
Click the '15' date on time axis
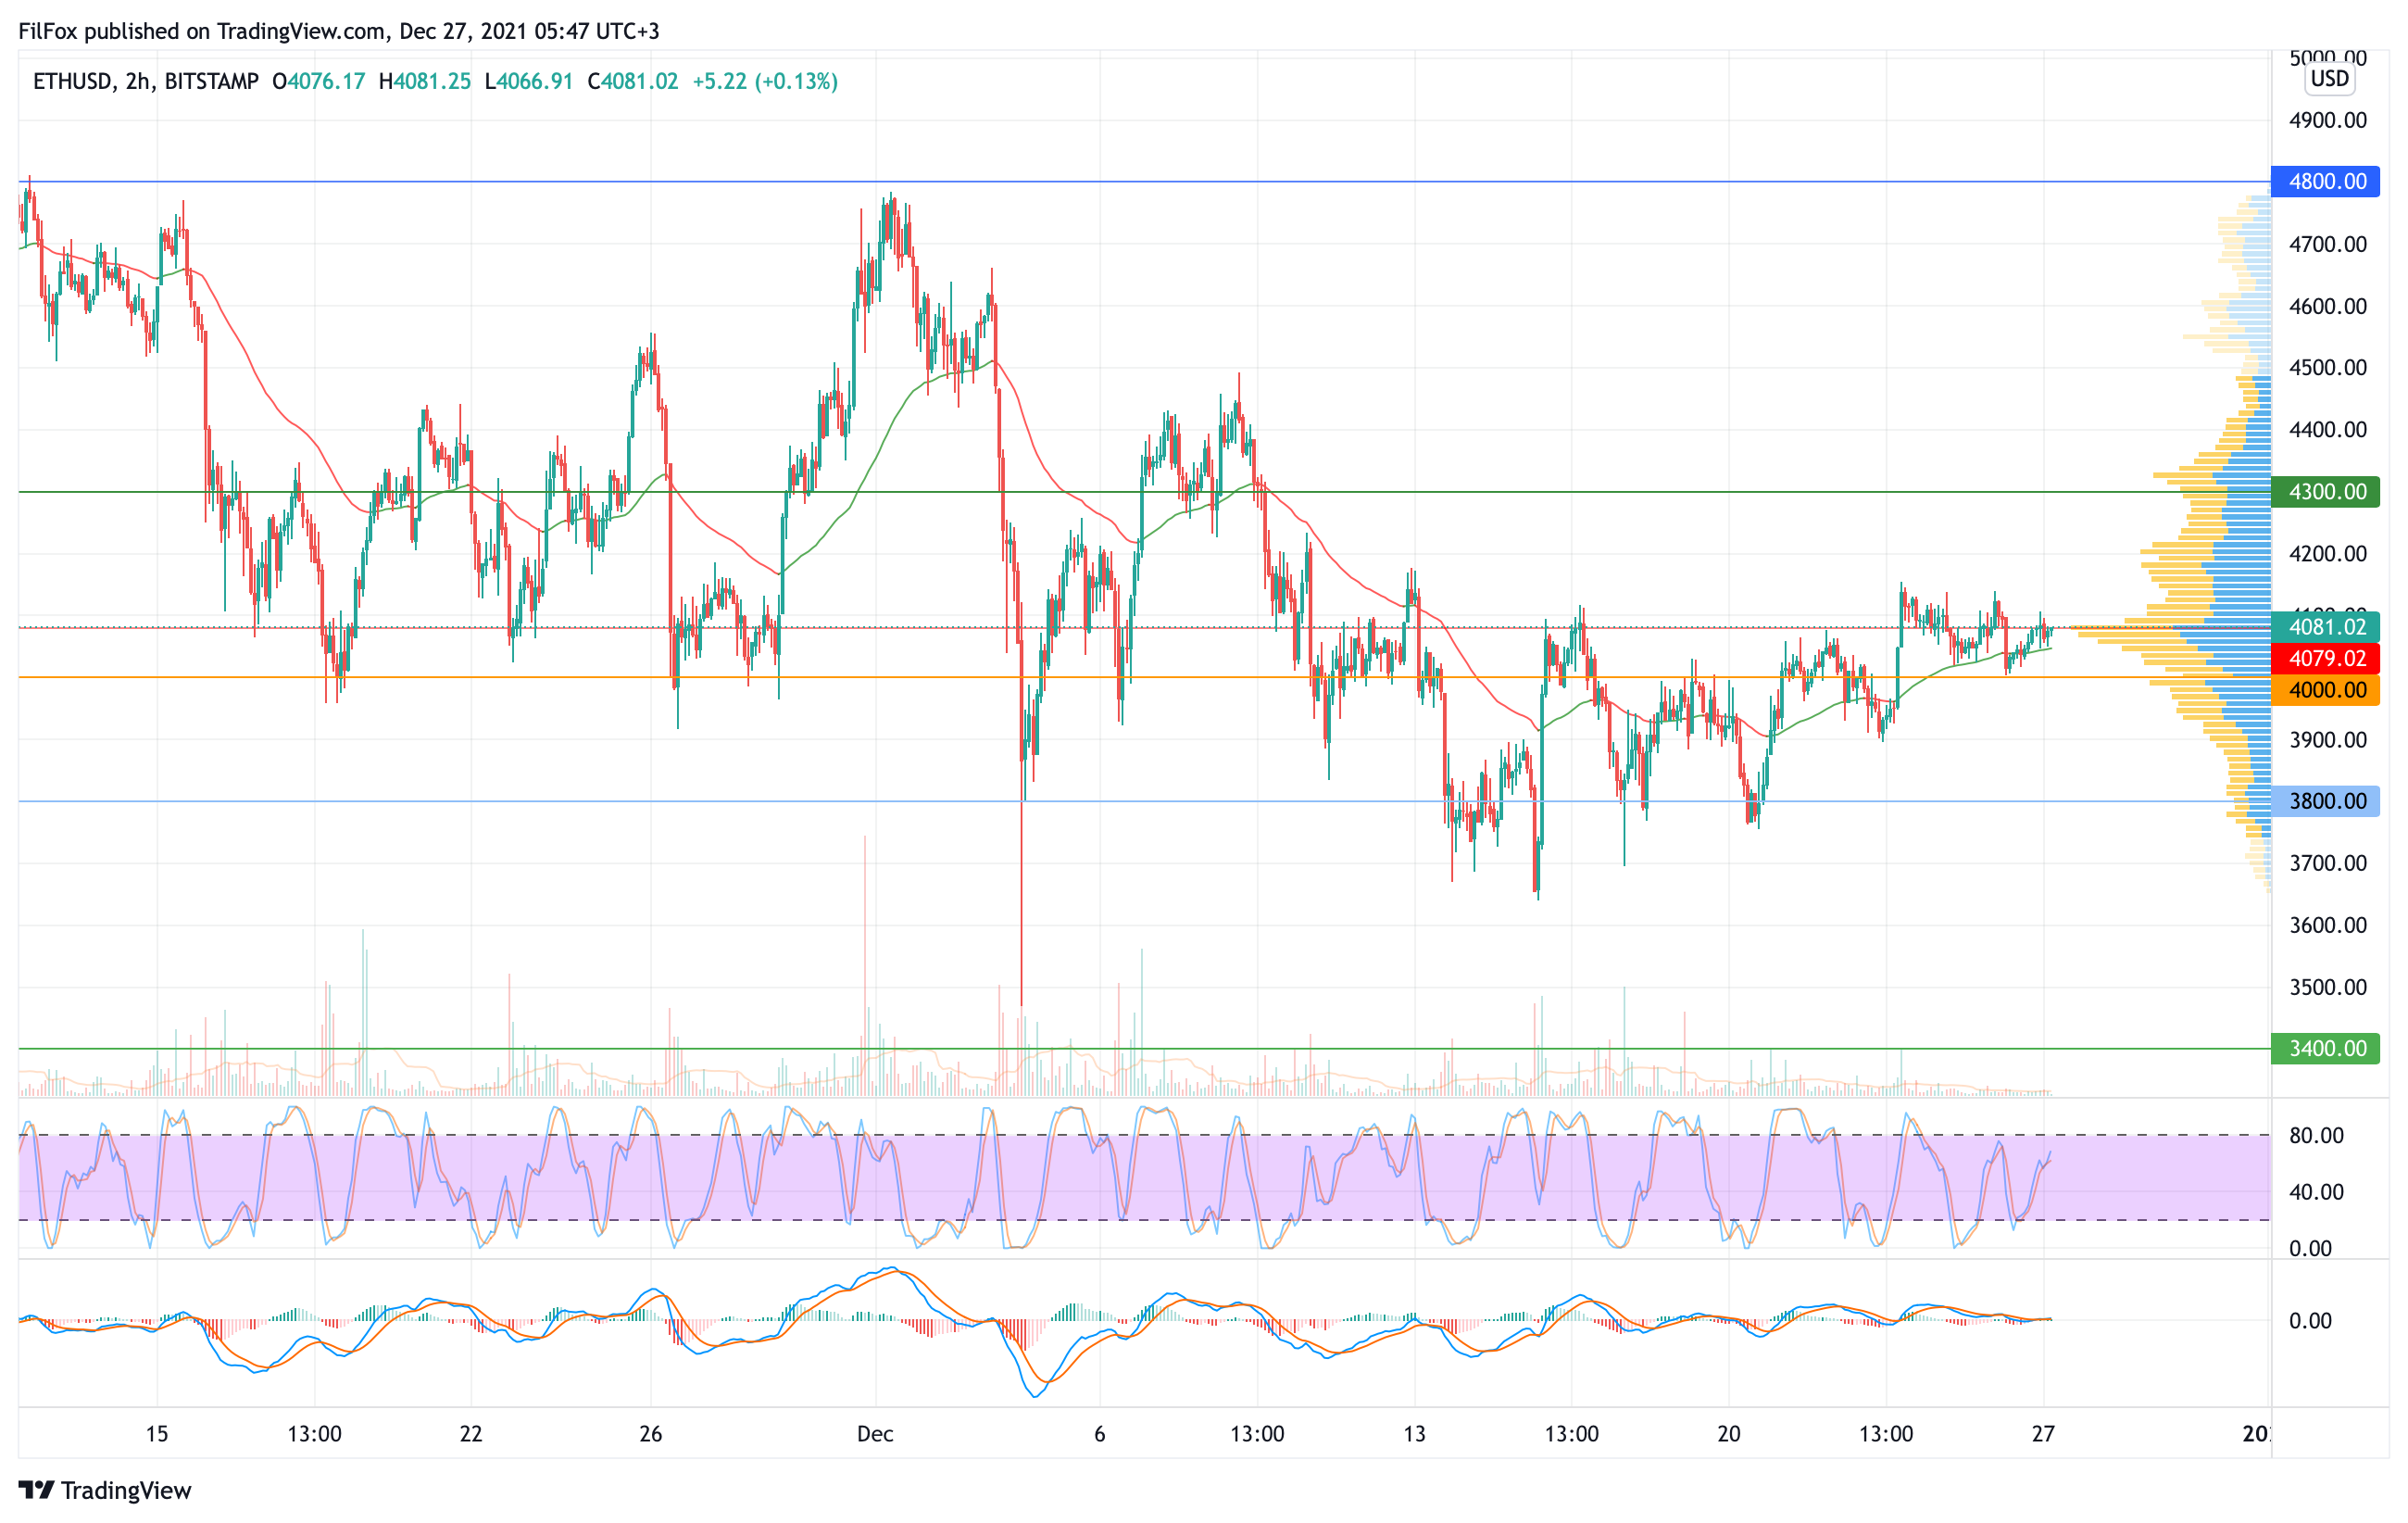[x=157, y=1434]
